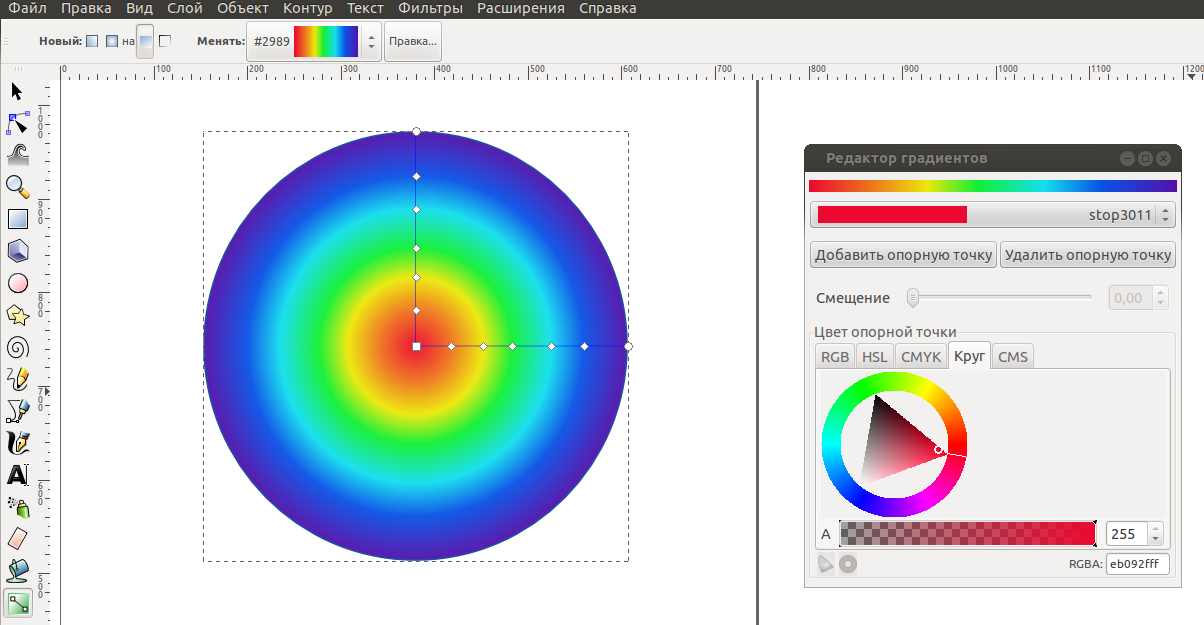The image size is (1204, 625).
Task: Select the Spiral tool
Action: 17,347
